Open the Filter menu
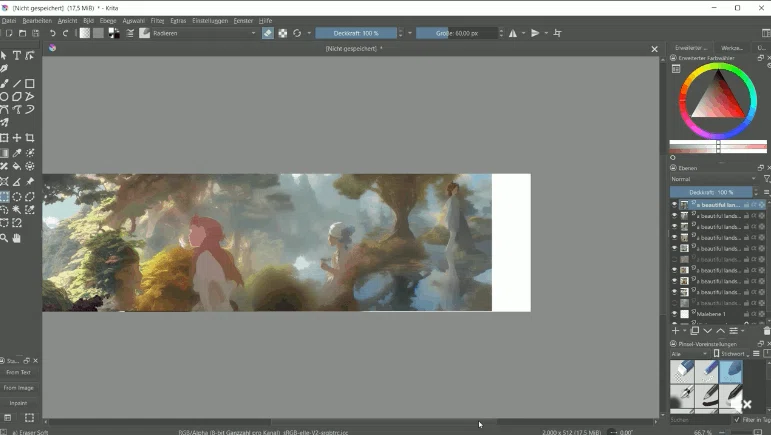This screenshot has width=771, height=435. point(157,21)
